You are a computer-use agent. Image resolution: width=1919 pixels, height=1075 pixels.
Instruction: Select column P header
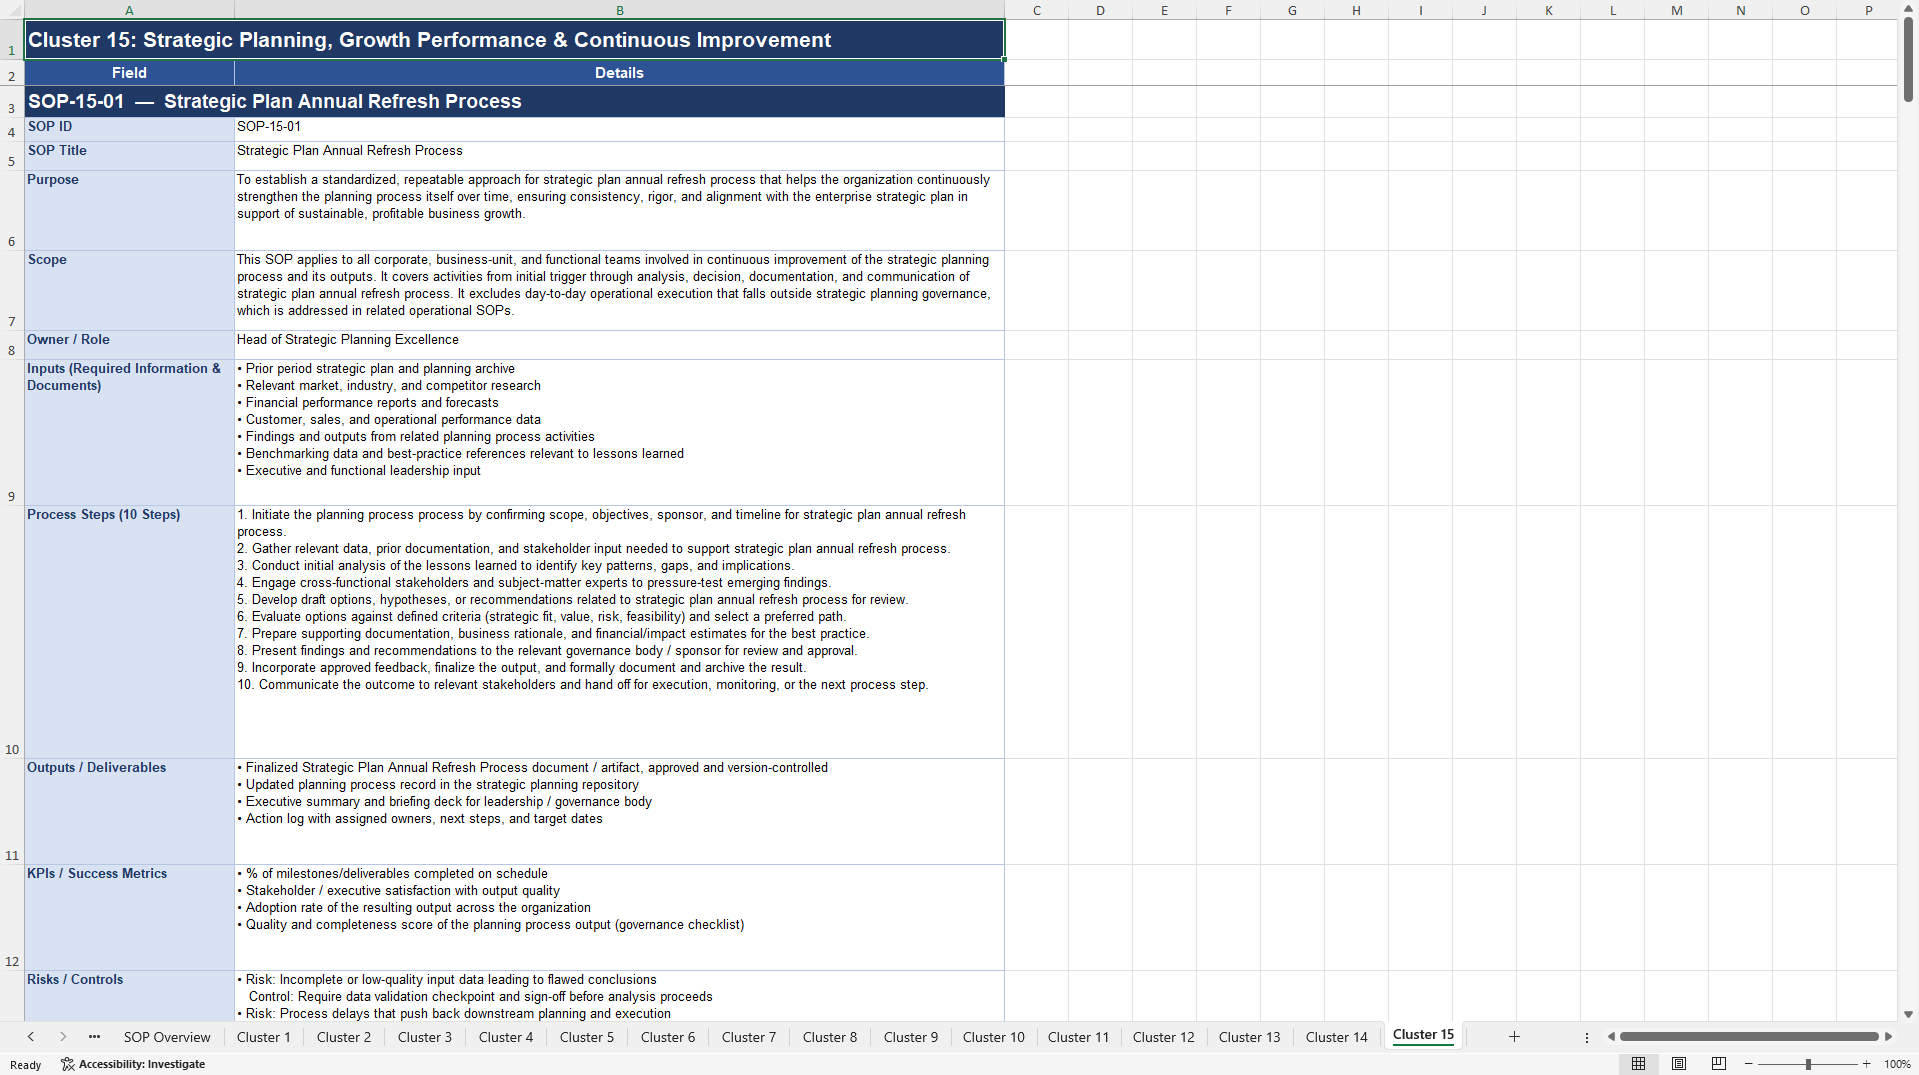click(x=1869, y=10)
